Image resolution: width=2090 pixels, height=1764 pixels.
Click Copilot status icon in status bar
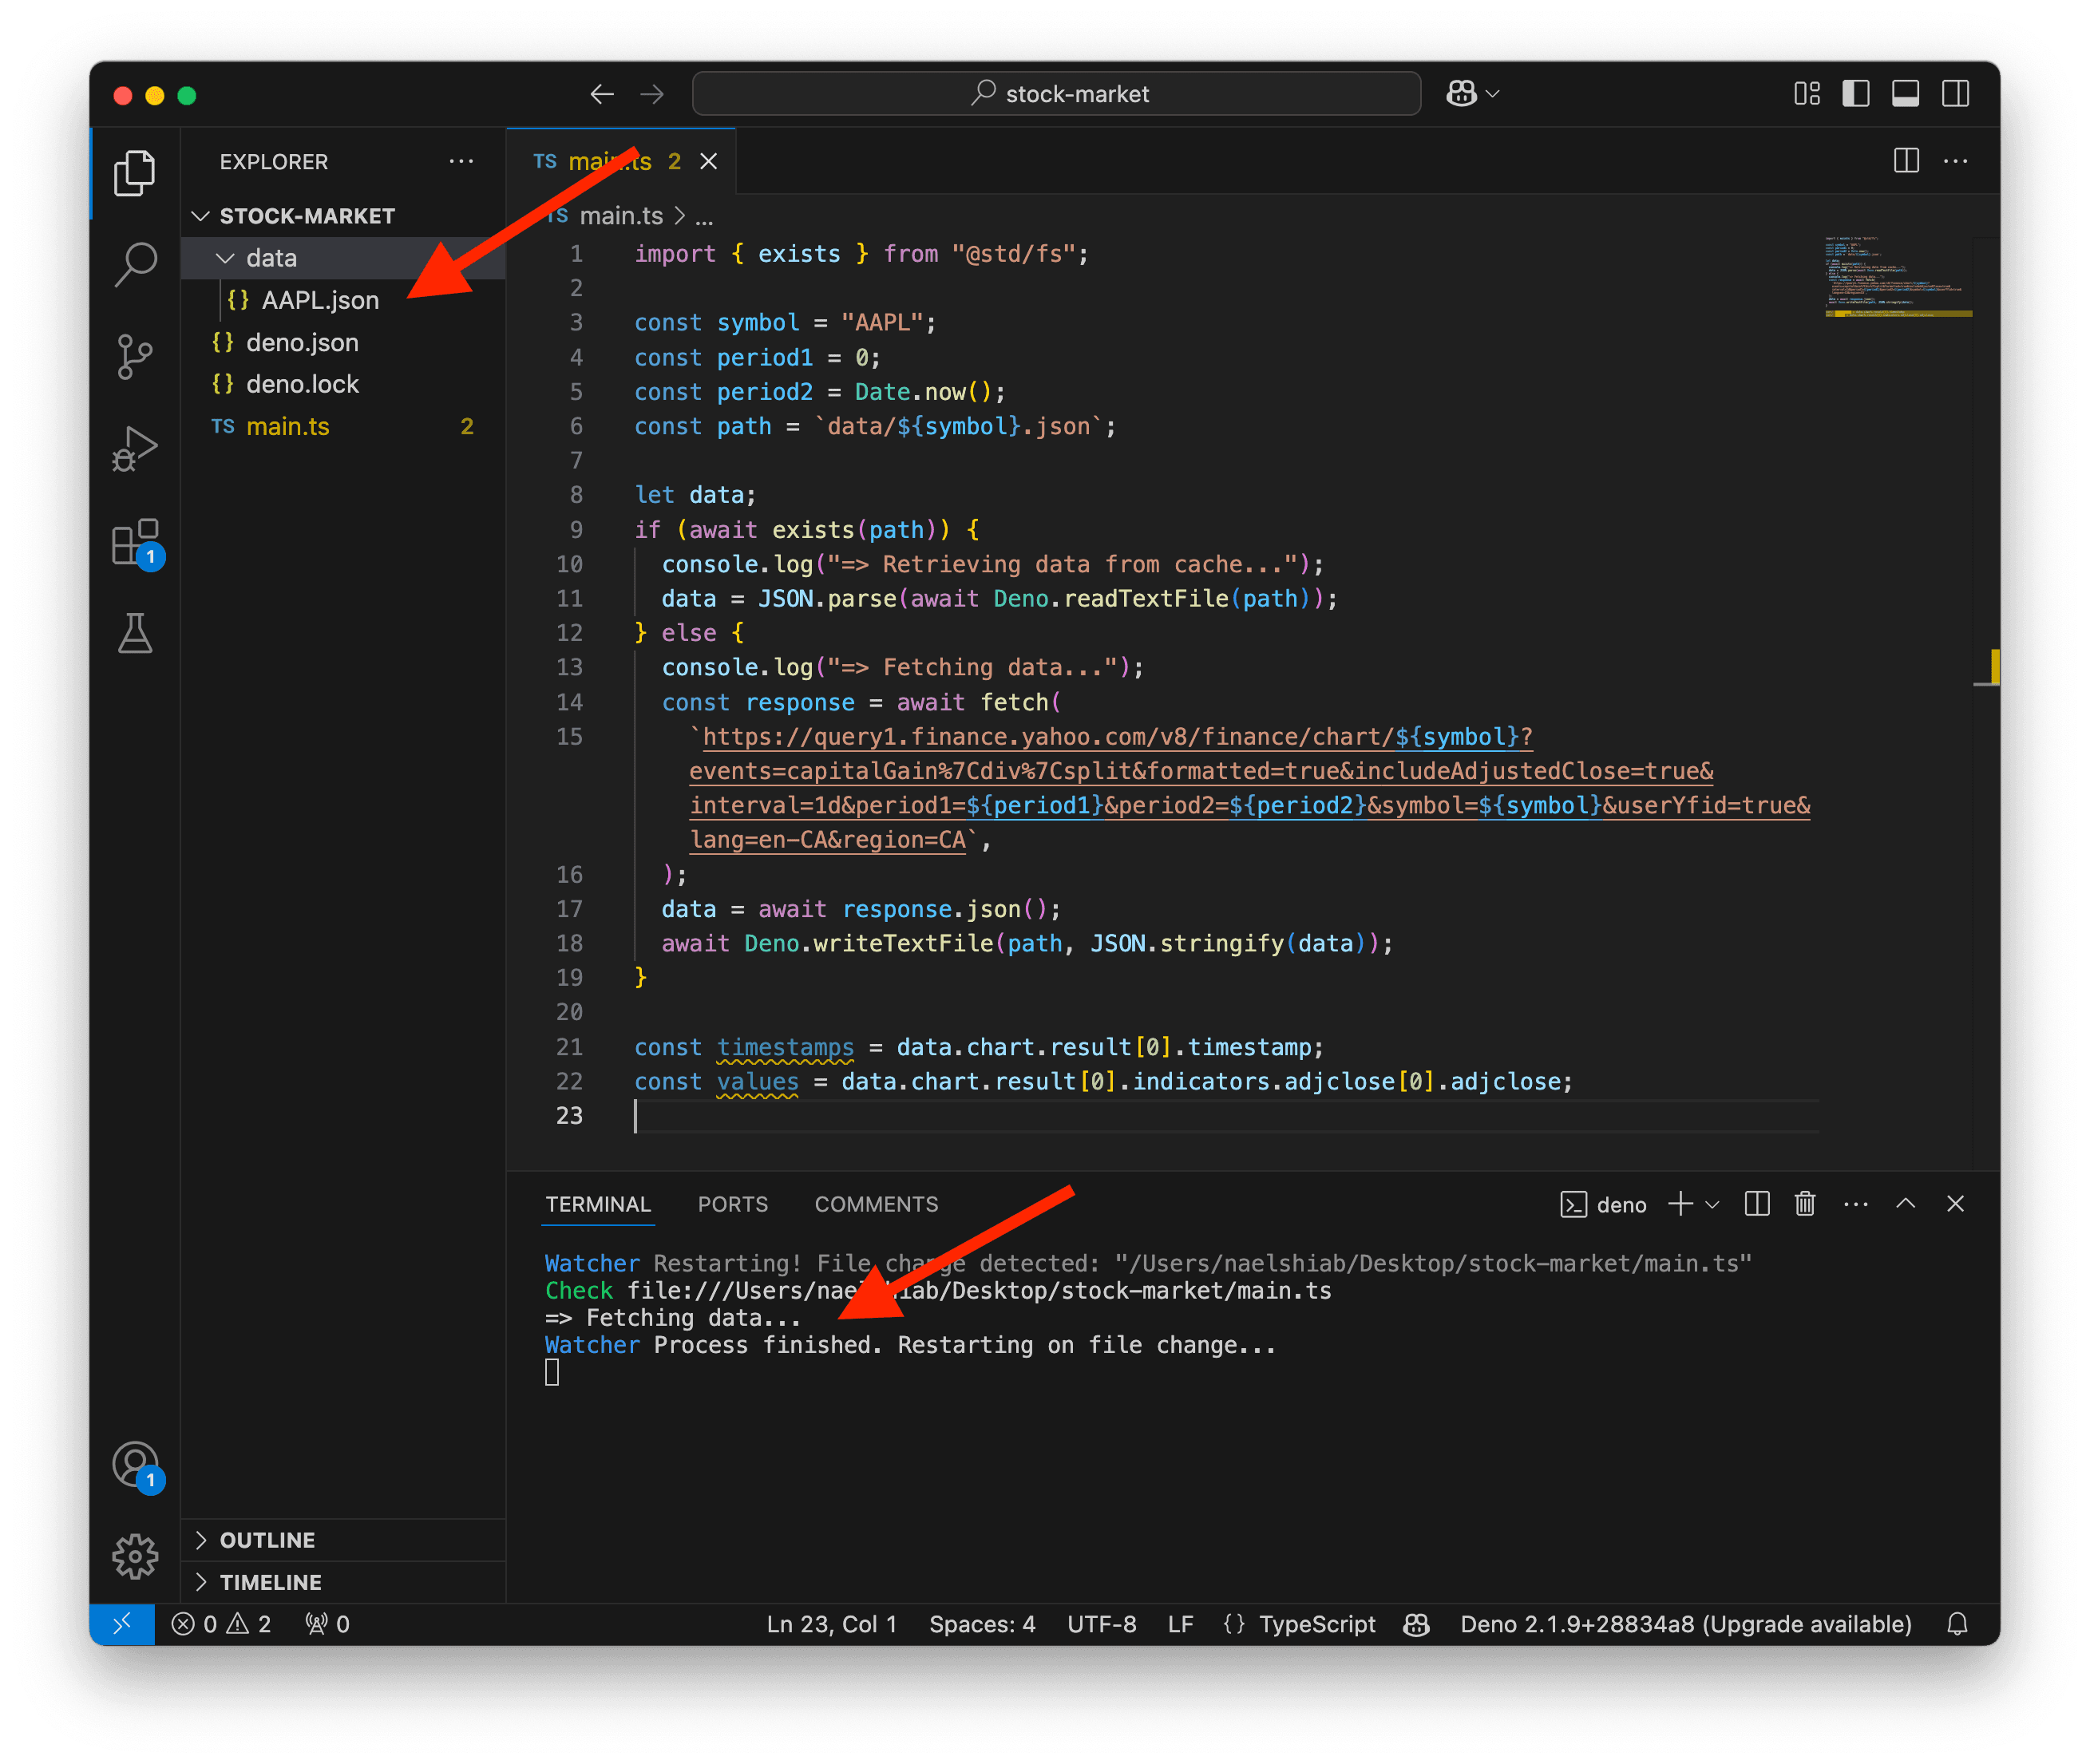coord(1416,1624)
